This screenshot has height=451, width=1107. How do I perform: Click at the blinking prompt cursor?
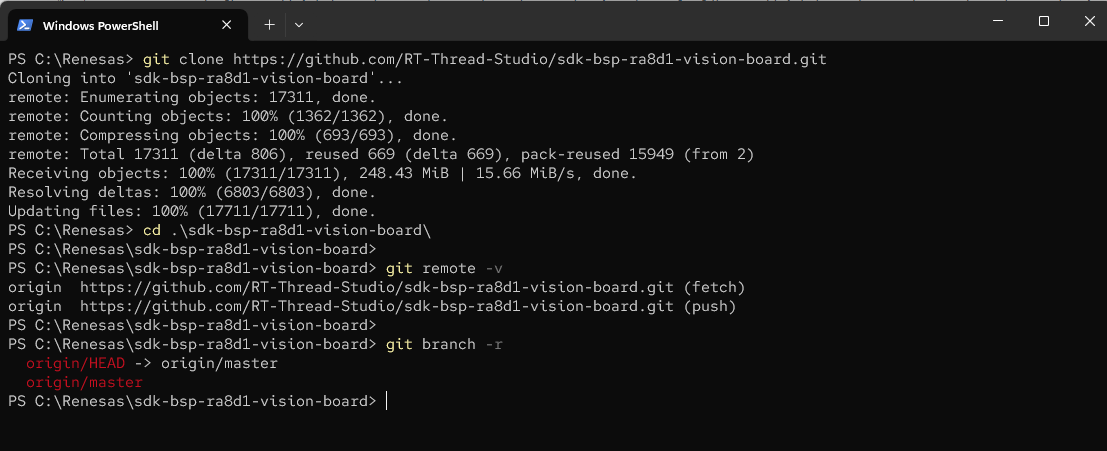(386, 401)
